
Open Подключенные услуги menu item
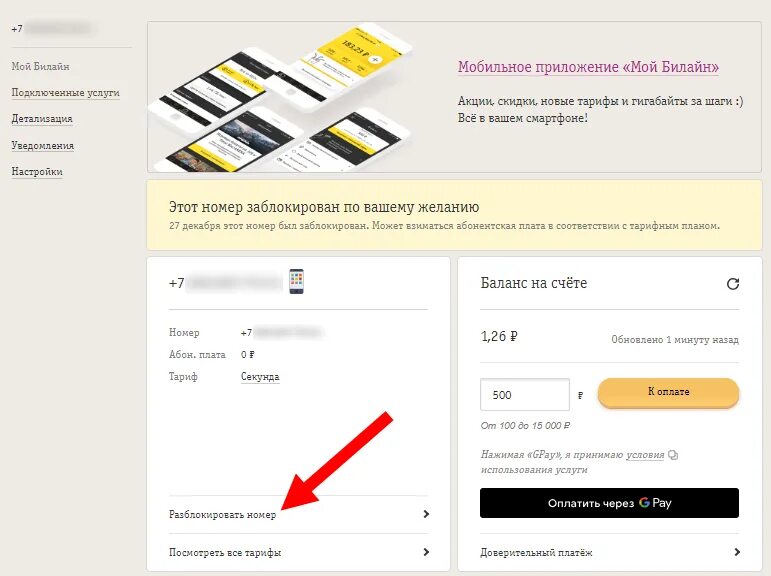65,92
